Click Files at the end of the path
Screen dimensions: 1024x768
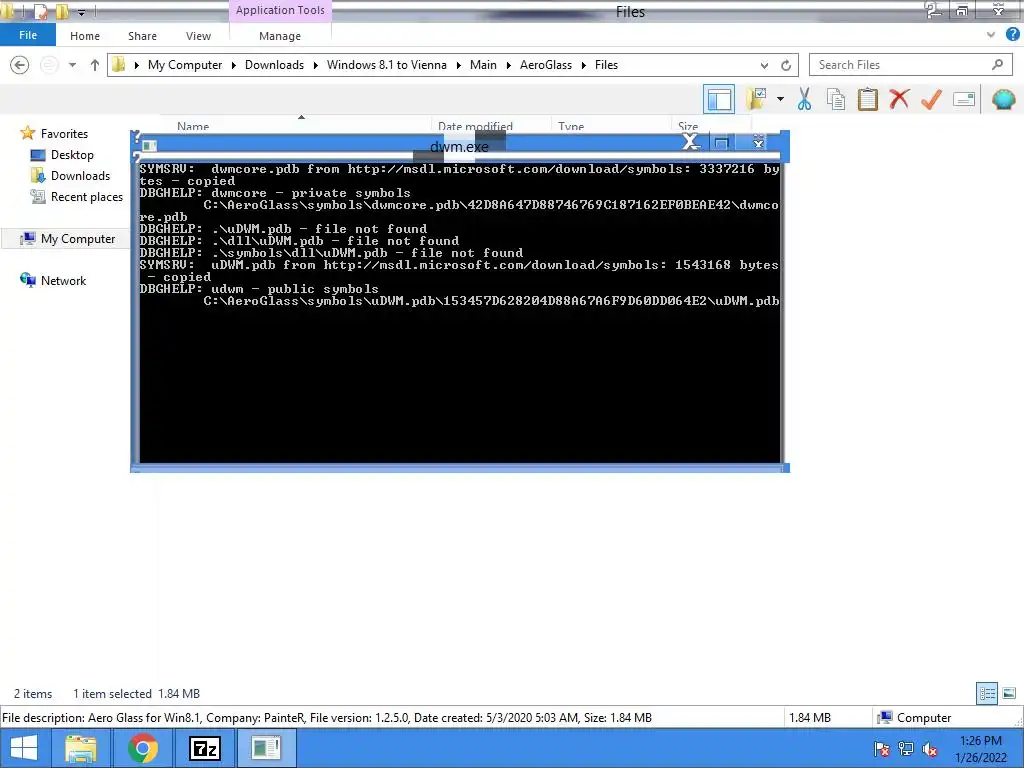tap(606, 65)
